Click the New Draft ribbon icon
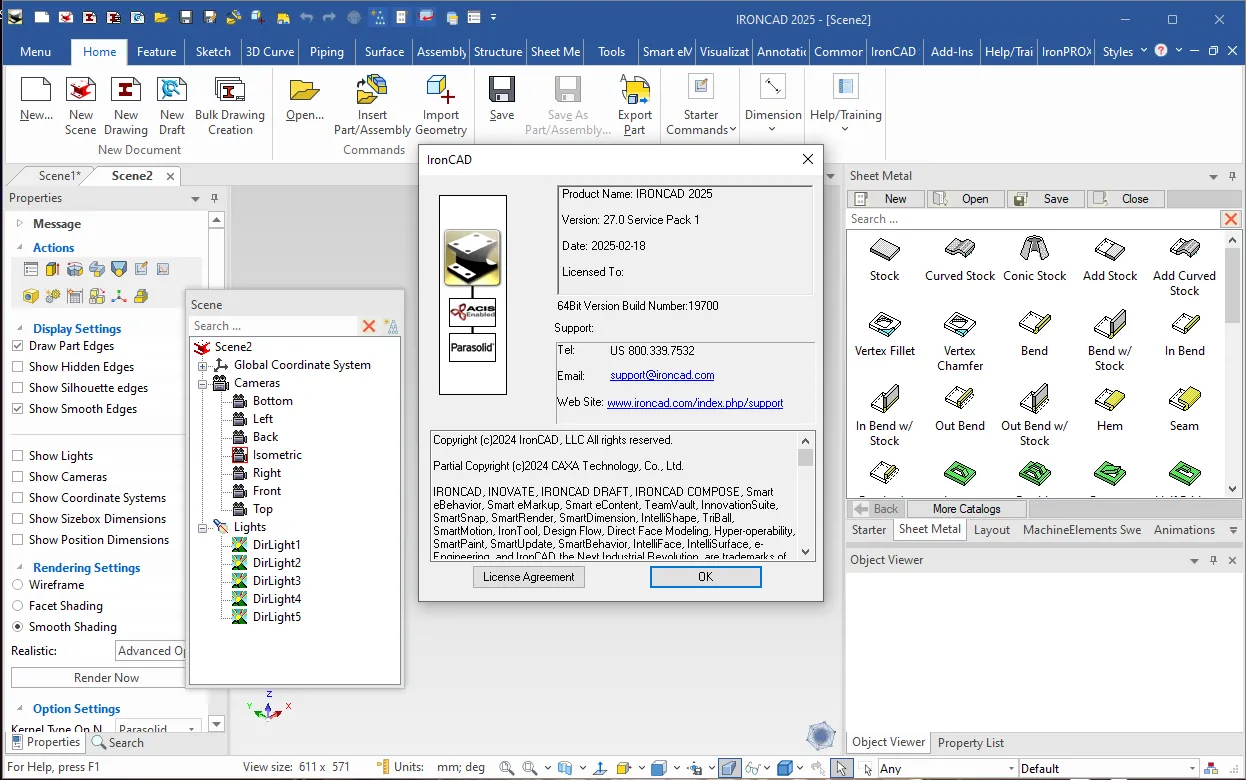The image size is (1246, 780). tap(172, 90)
